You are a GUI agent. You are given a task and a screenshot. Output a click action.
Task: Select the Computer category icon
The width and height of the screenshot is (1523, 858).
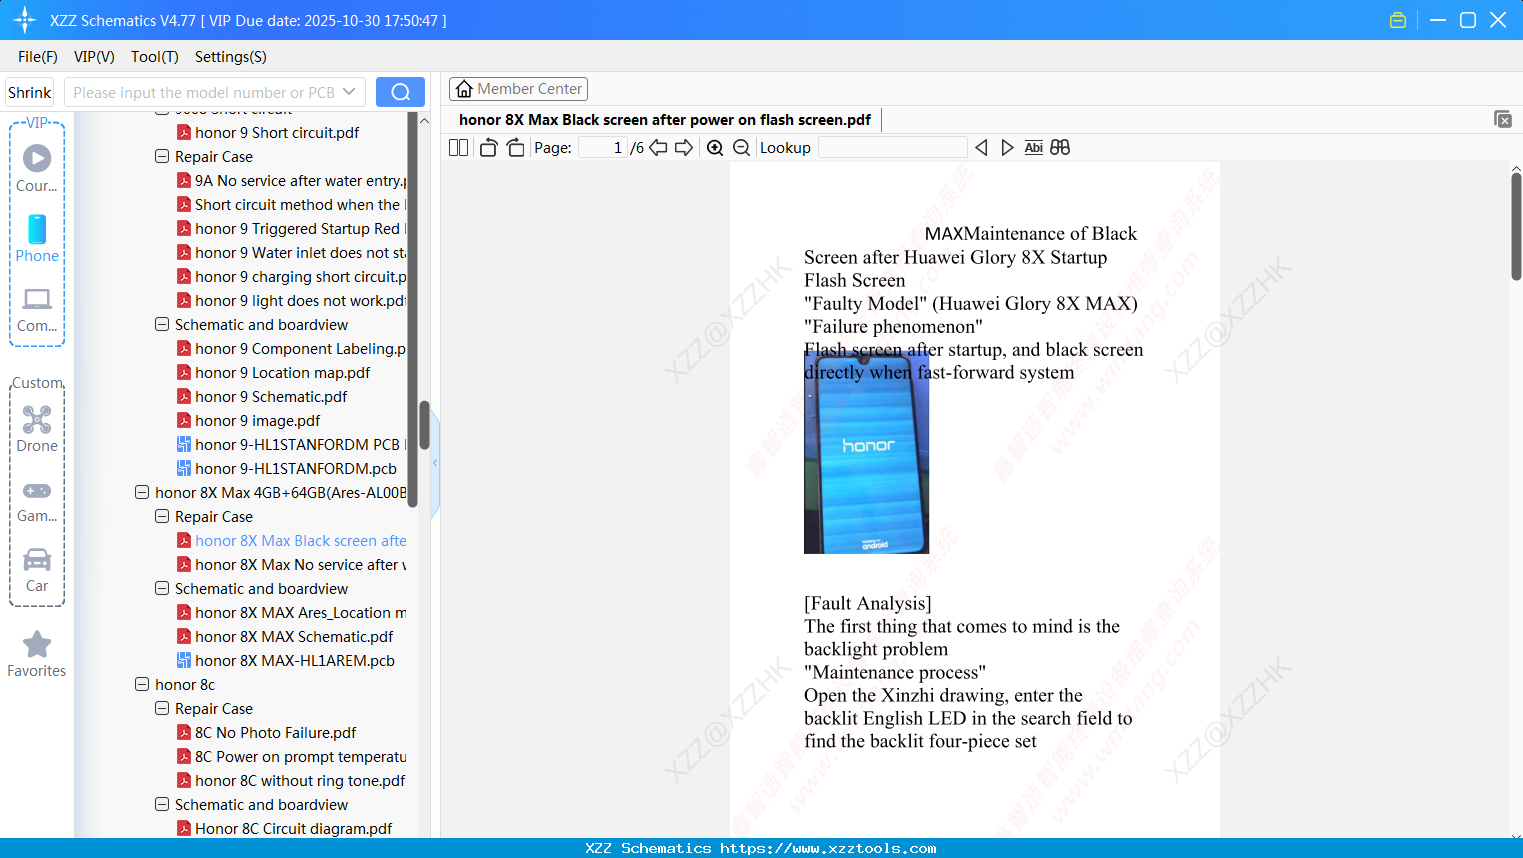click(37, 310)
